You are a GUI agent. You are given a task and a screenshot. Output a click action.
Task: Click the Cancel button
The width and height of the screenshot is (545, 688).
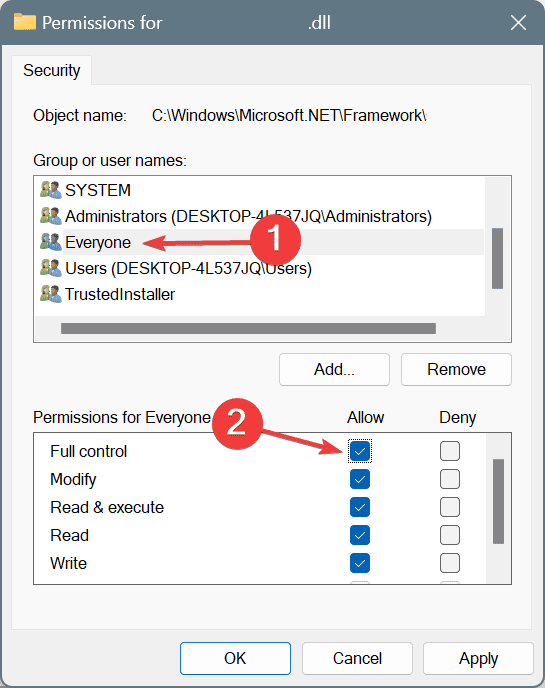coord(357,658)
